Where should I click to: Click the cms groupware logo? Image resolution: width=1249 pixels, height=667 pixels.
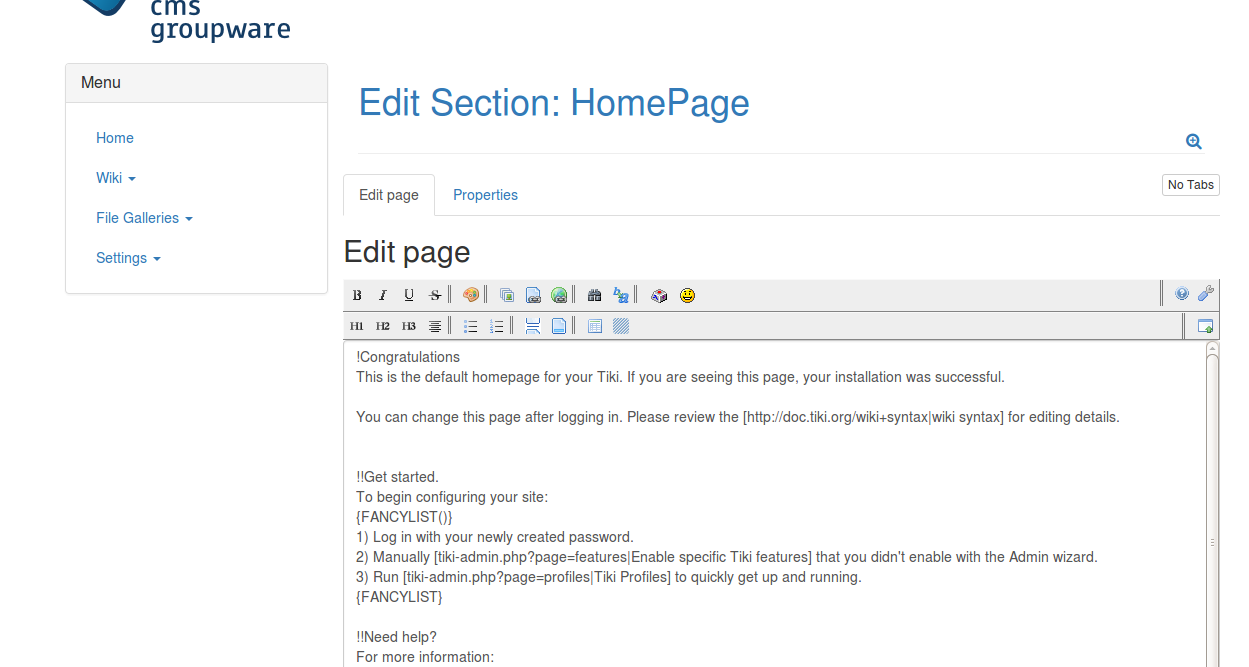(x=185, y=21)
